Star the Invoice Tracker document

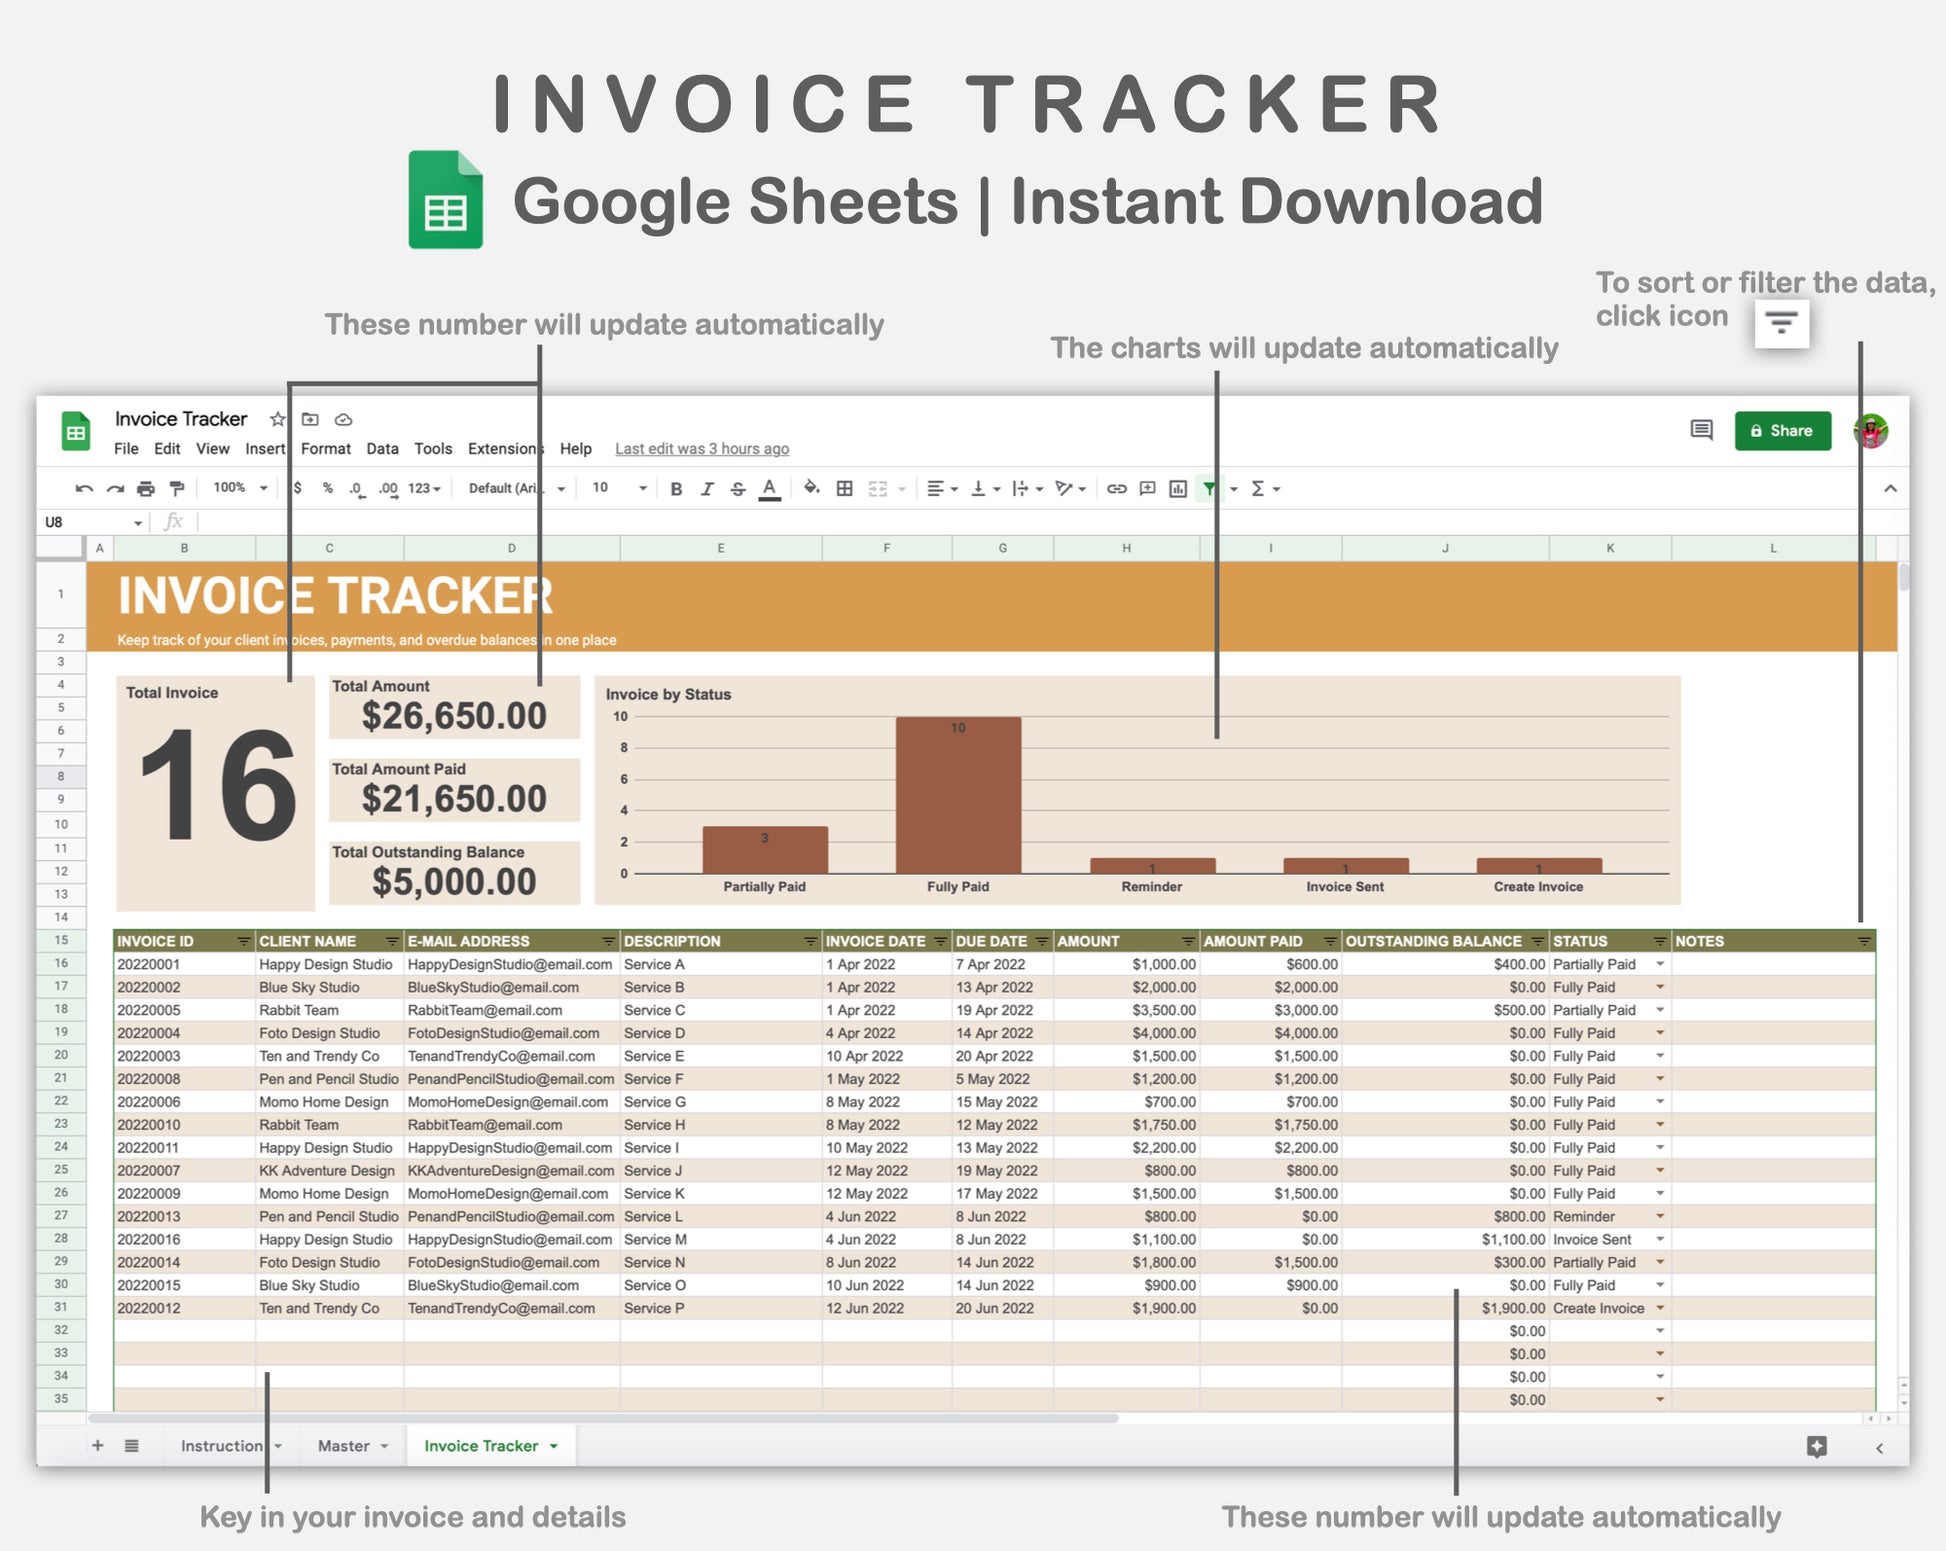[277, 419]
